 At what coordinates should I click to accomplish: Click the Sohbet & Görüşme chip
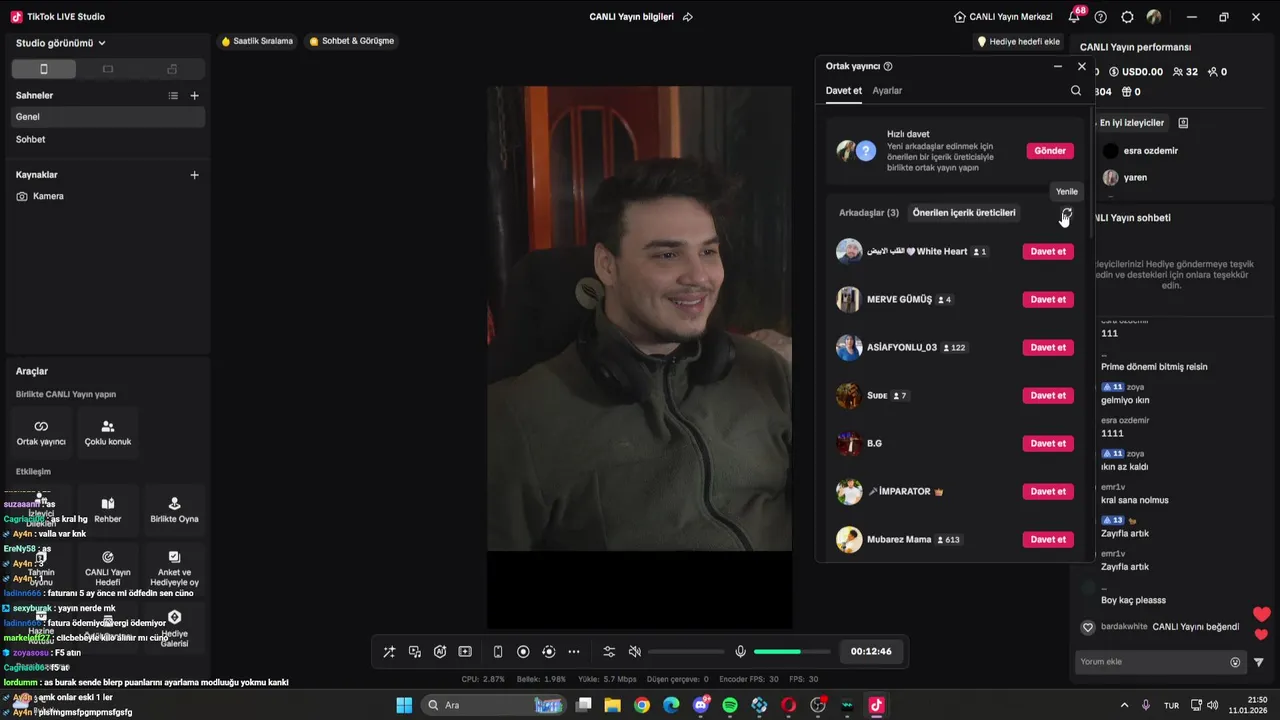[352, 41]
